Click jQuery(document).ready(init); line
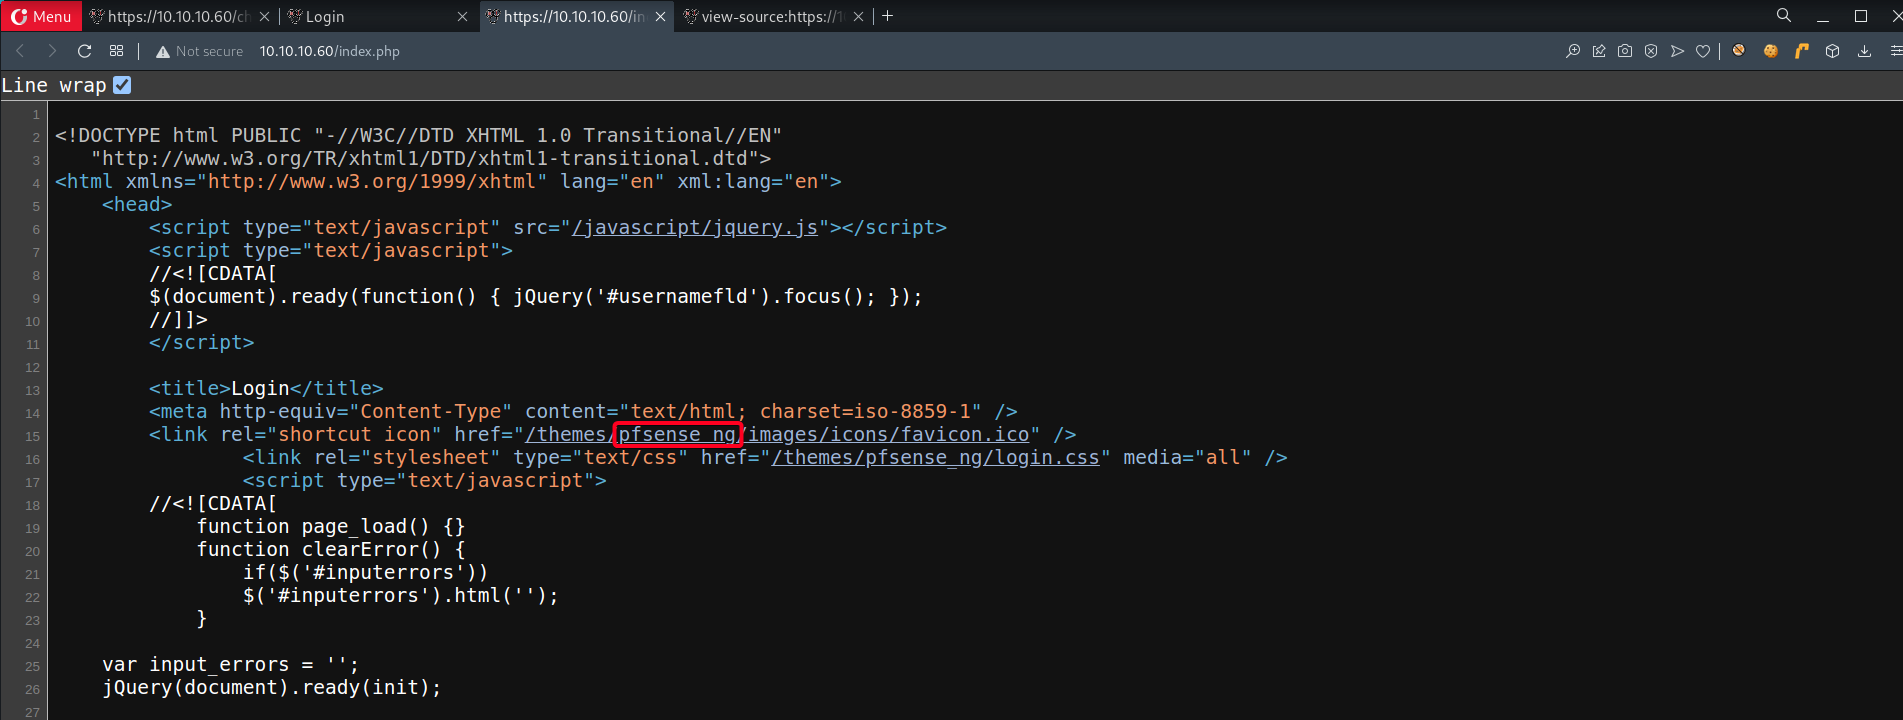1903x720 pixels. point(272,688)
